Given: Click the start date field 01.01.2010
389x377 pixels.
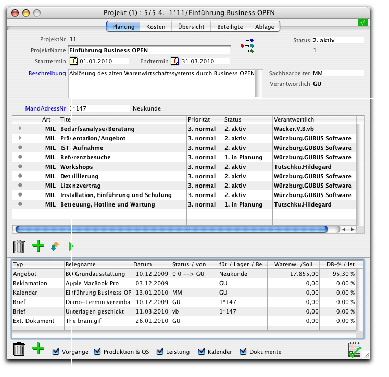Looking at the screenshot, I should tap(104, 61).
